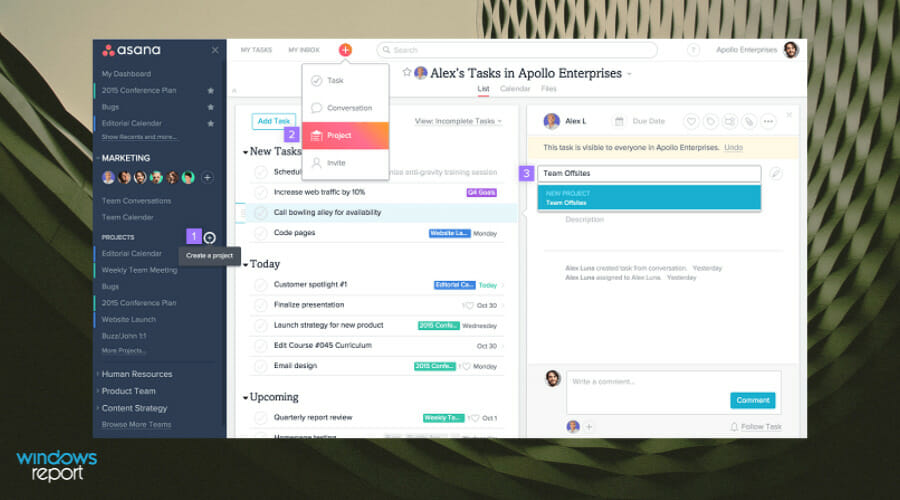Click the edit pencil icon beside Team Offsites
This screenshot has width=900, height=500.
click(x=775, y=173)
